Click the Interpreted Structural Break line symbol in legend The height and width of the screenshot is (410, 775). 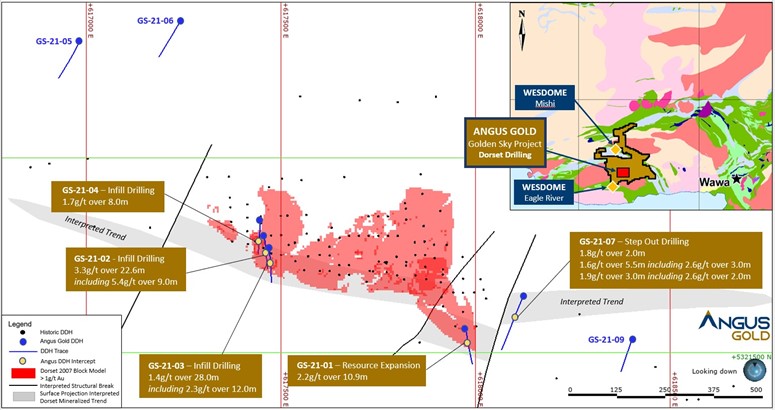click(21, 386)
